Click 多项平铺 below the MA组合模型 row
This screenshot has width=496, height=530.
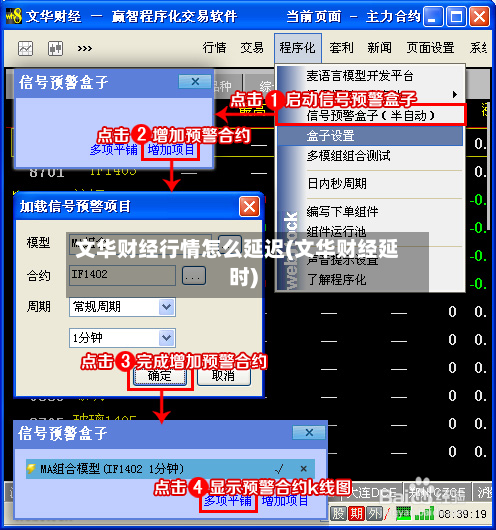pos(228,501)
